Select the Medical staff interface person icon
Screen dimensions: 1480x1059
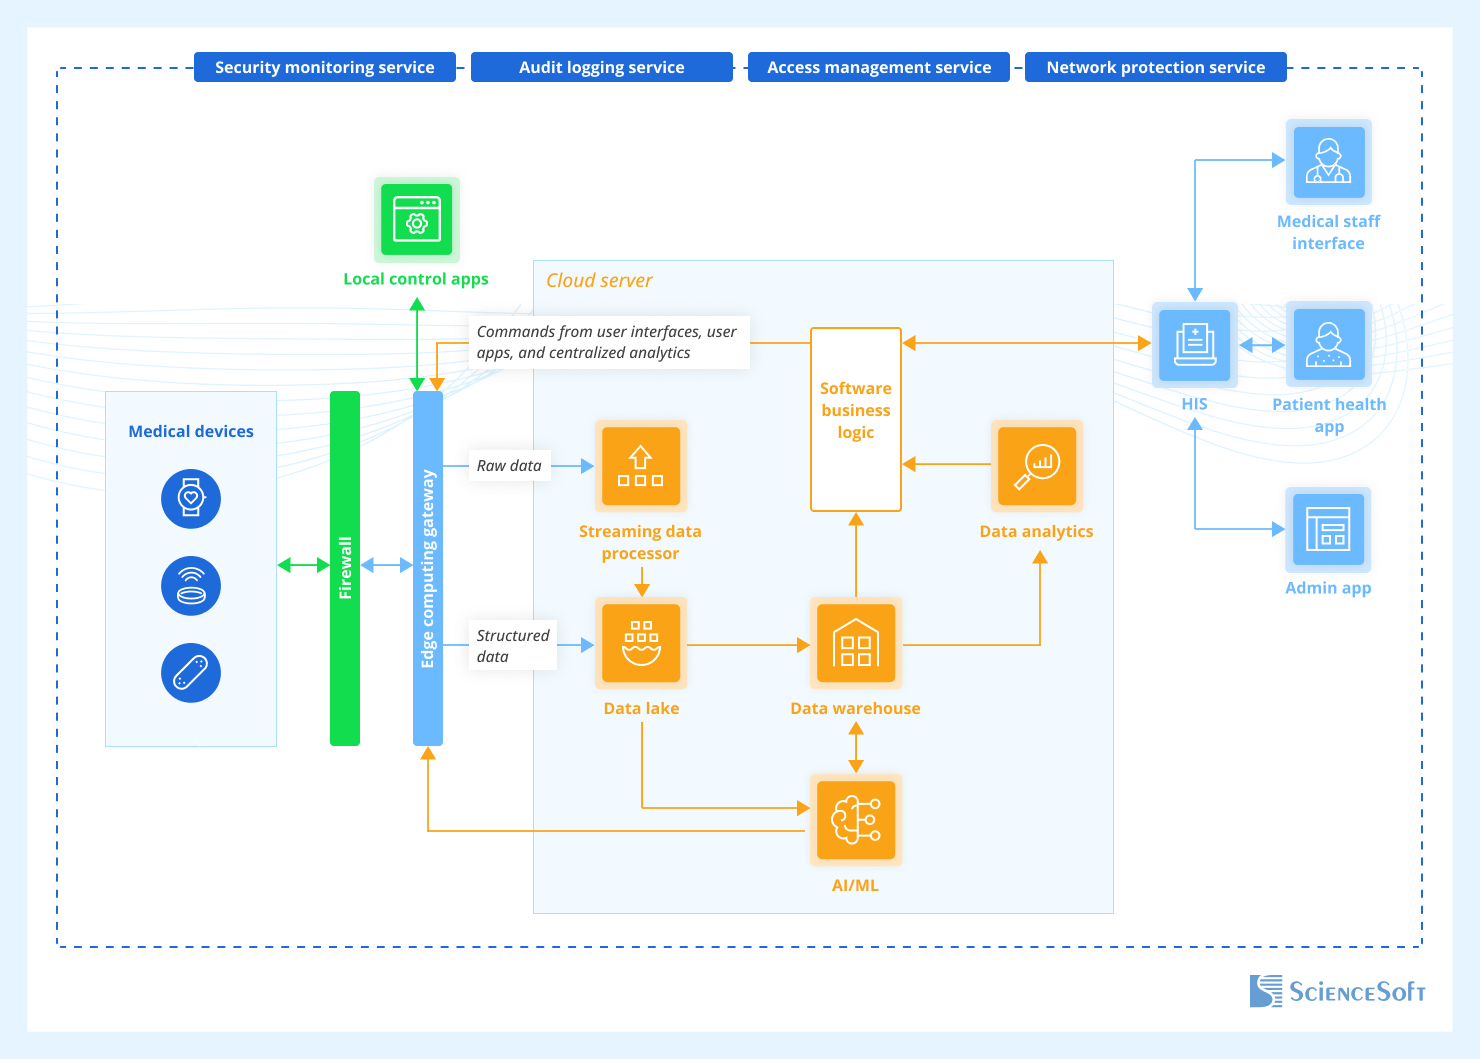[x=1328, y=161]
